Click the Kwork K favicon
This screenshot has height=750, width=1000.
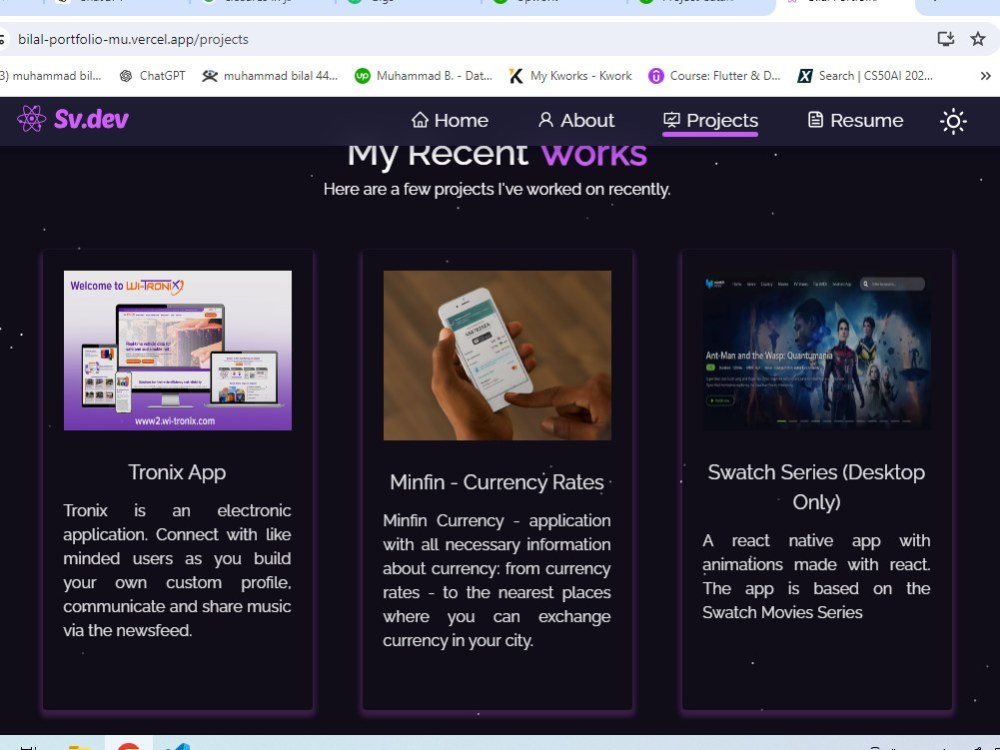click(x=516, y=76)
